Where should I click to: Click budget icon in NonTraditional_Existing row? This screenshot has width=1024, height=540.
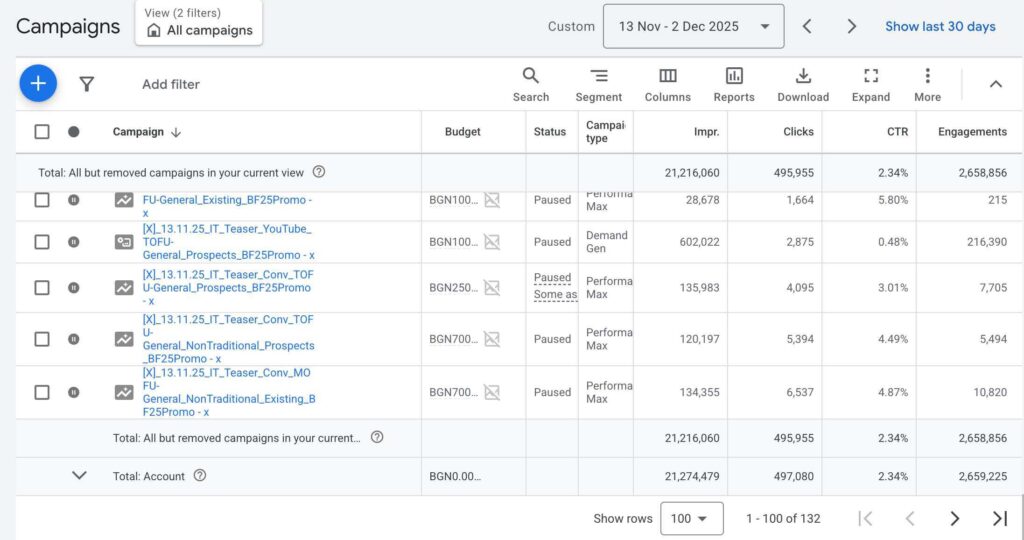(x=492, y=392)
